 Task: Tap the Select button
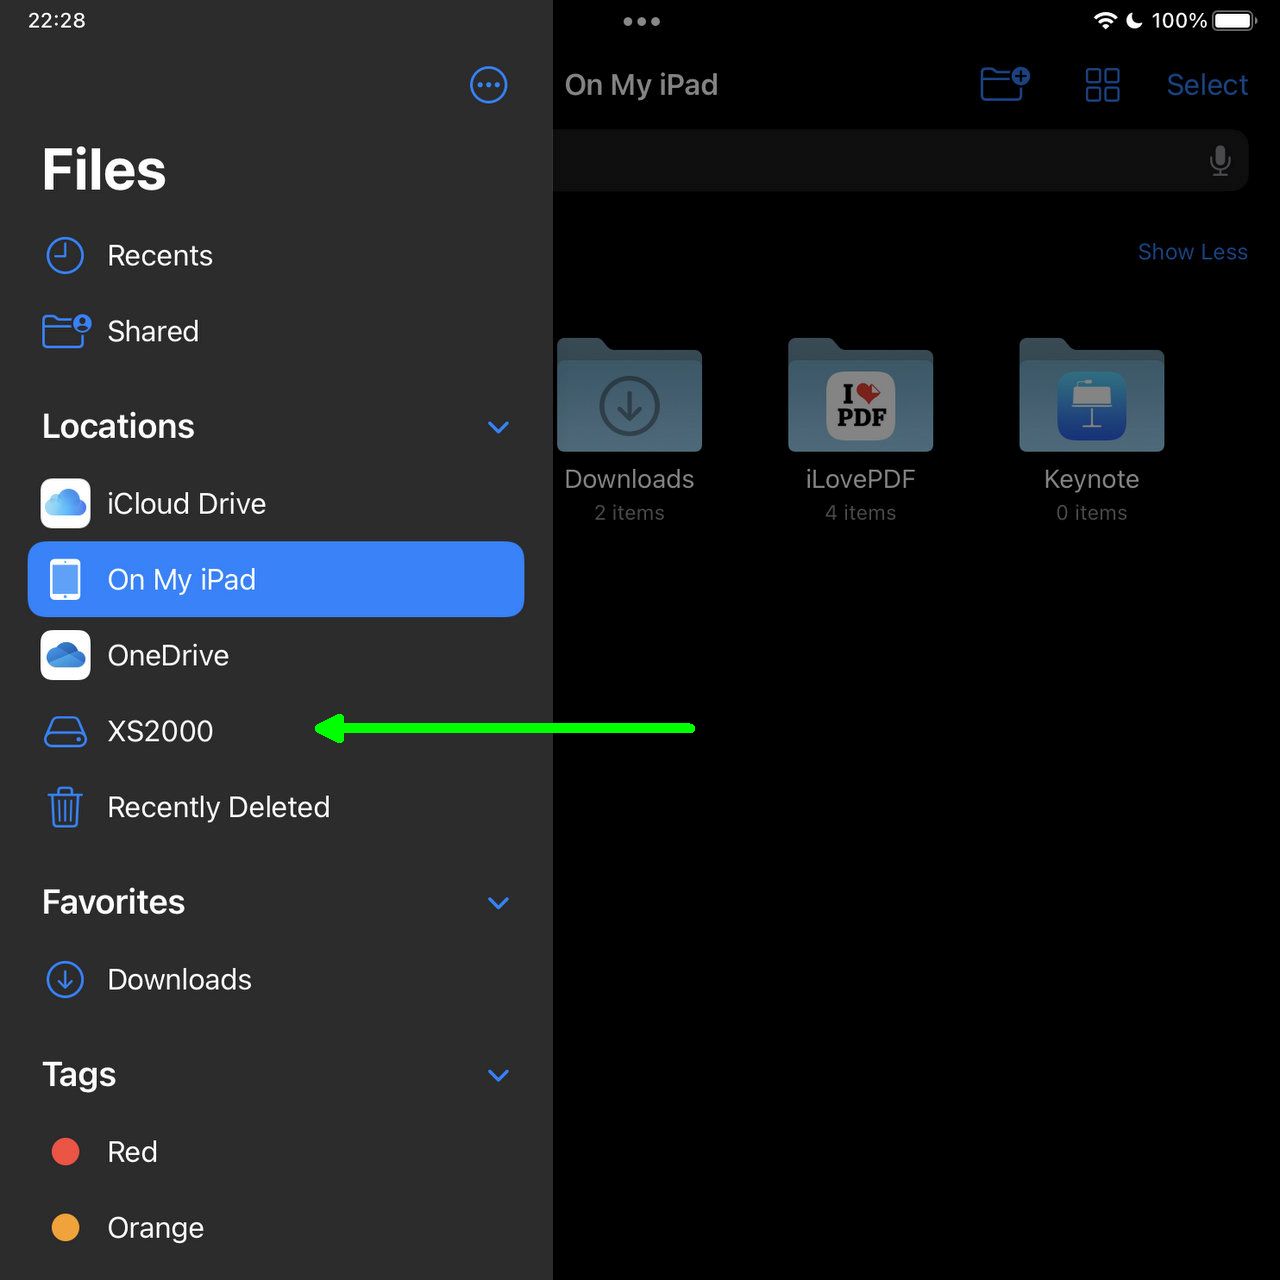click(1207, 85)
